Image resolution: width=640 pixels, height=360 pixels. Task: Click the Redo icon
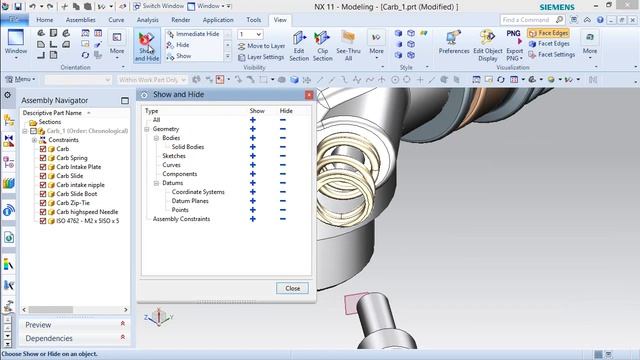49,6
